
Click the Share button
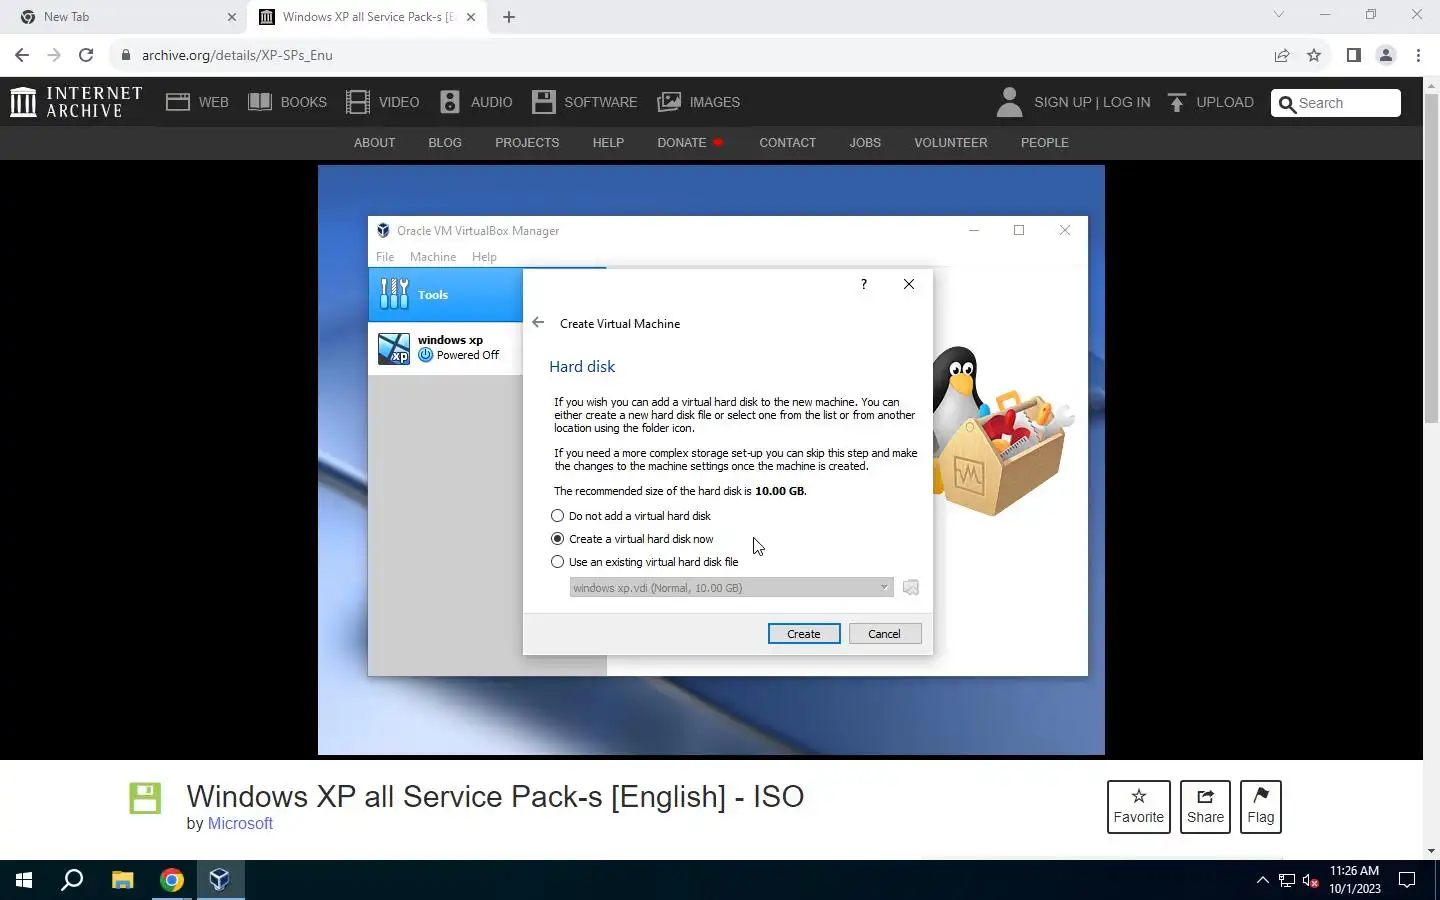1205,806
